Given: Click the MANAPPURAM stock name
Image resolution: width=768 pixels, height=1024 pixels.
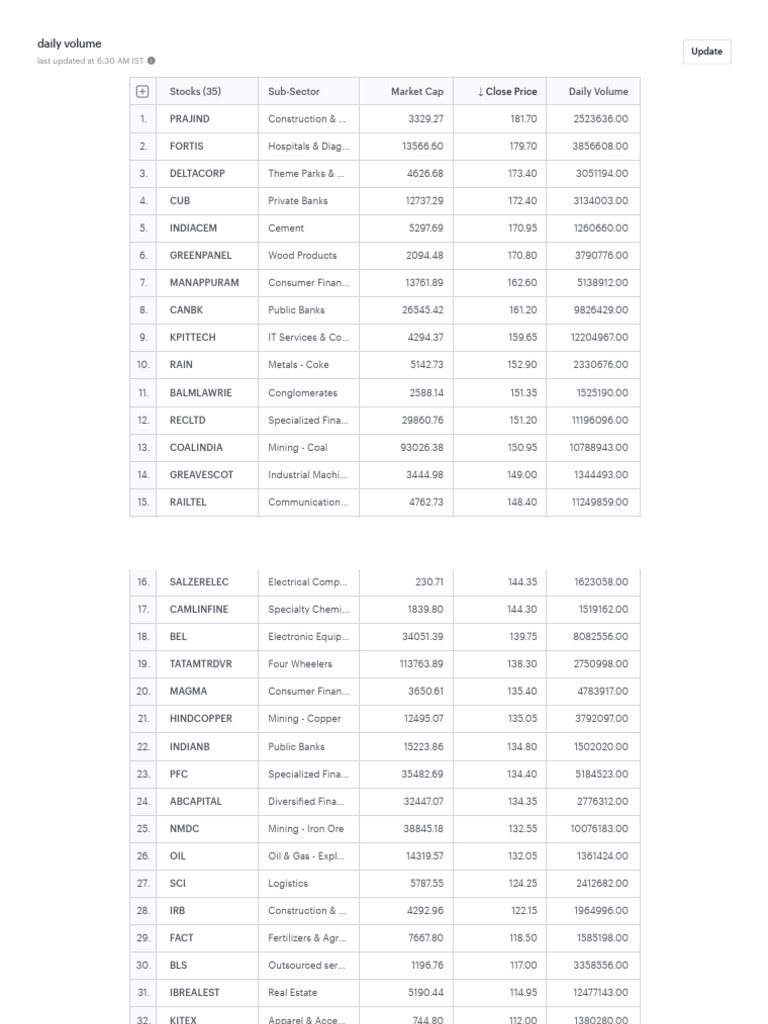Looking at the screenshot, I should (204, 283).
